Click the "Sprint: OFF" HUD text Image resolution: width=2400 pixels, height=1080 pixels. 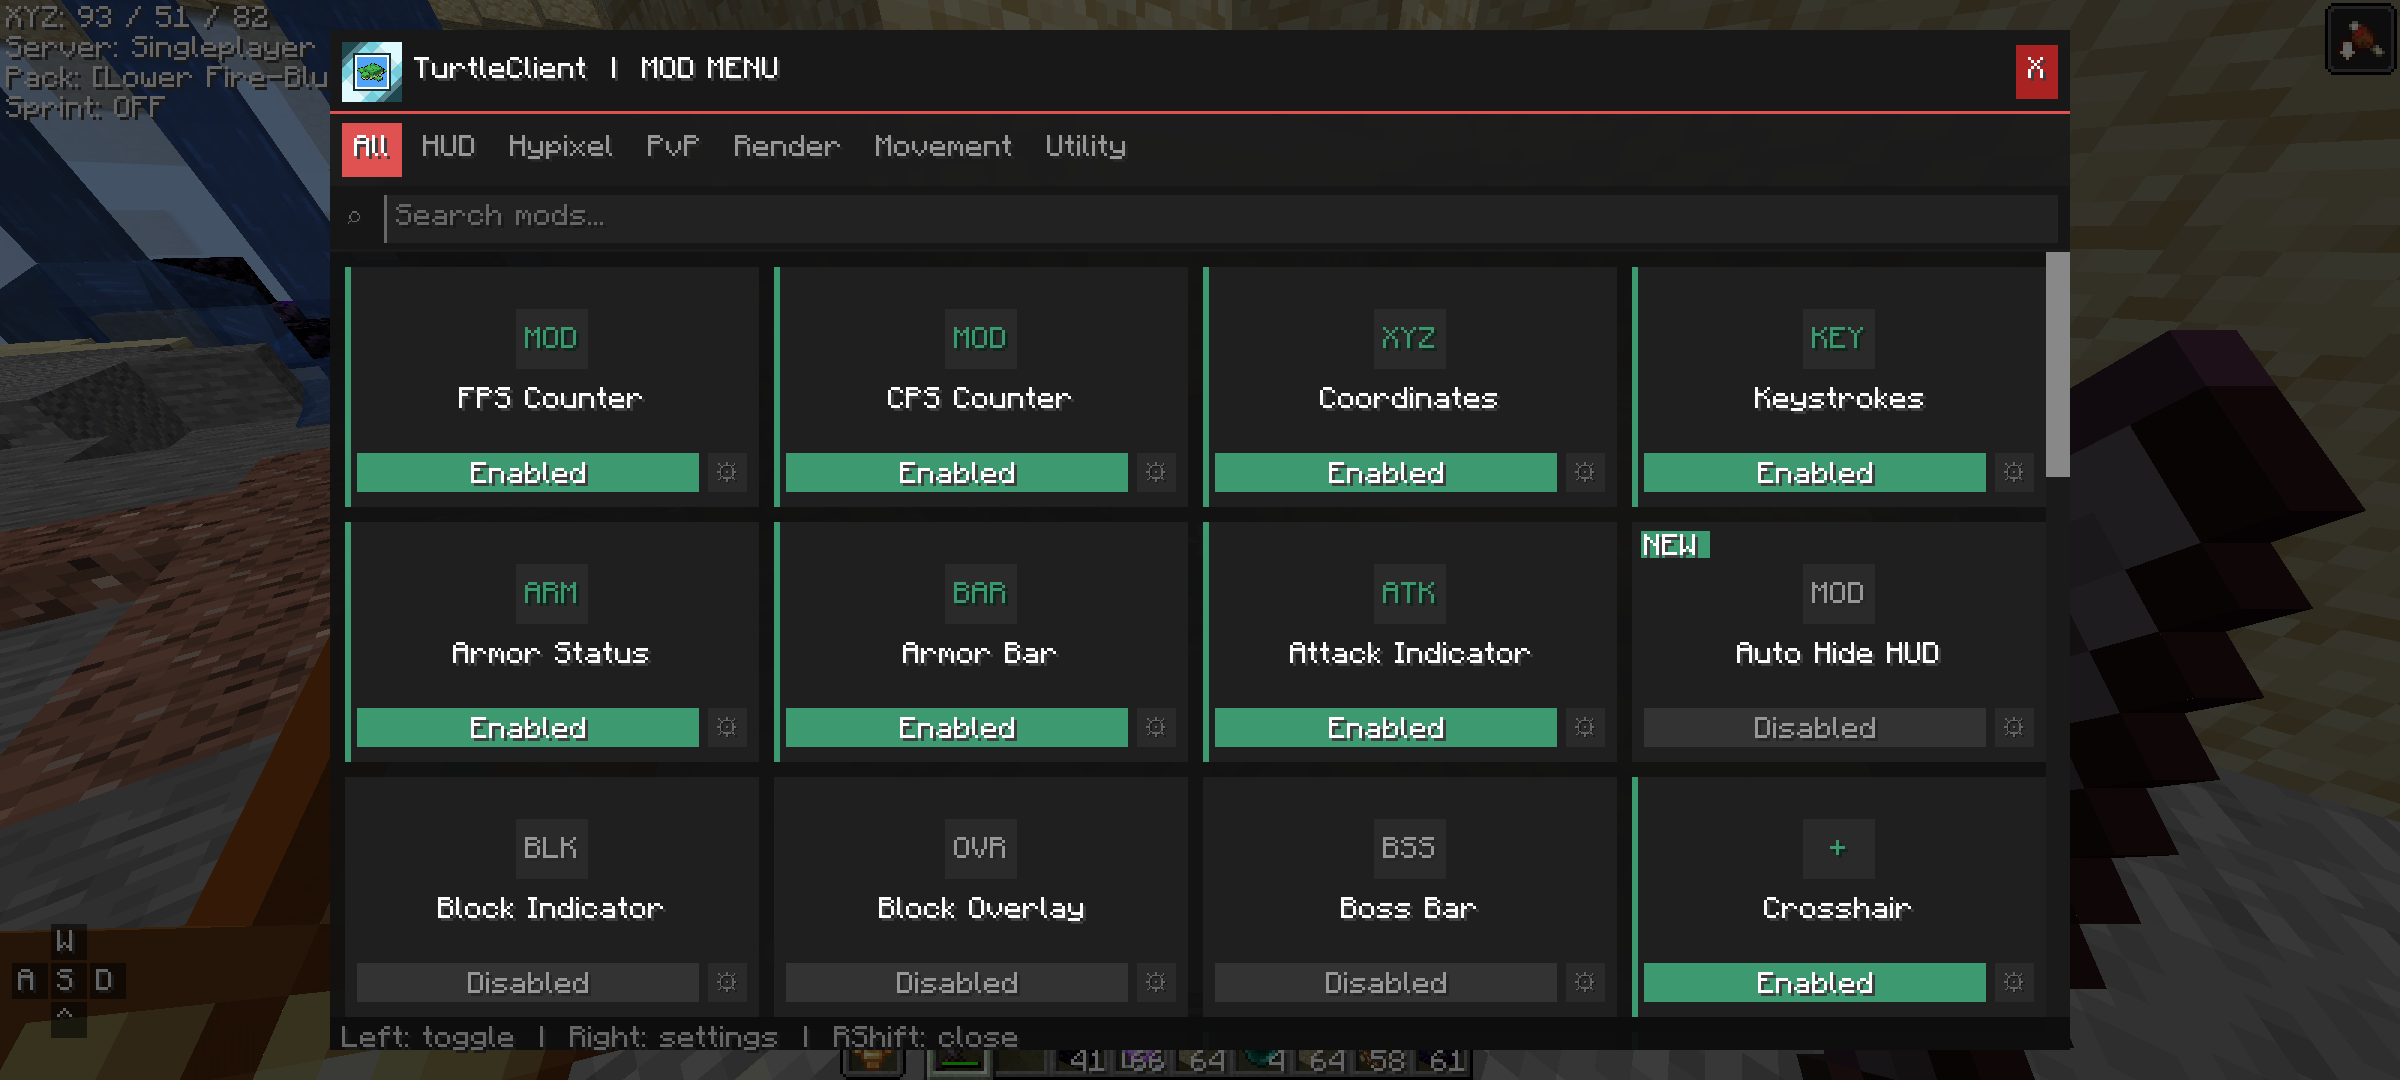tap(85, 107)
